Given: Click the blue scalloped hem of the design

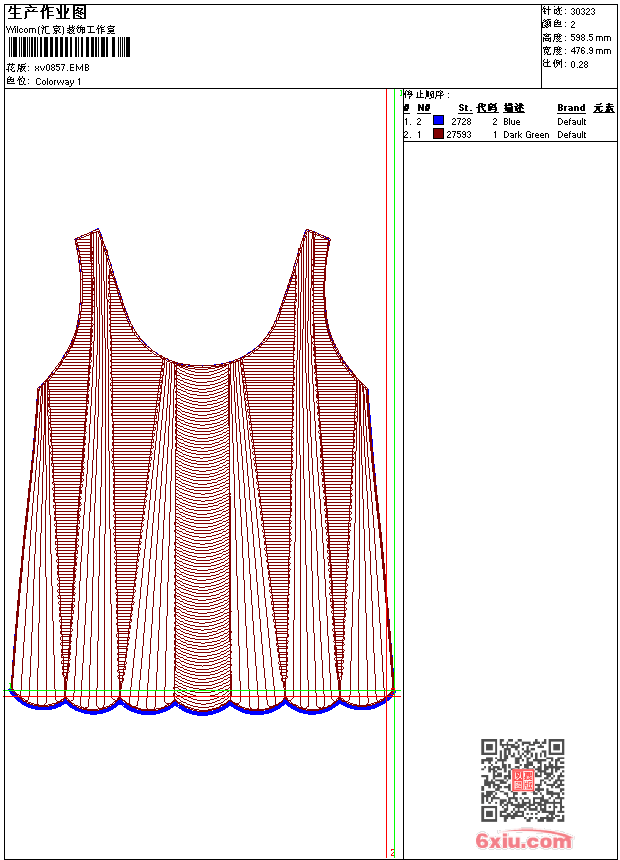Looking at the screenshot, I should click(203, 710).
